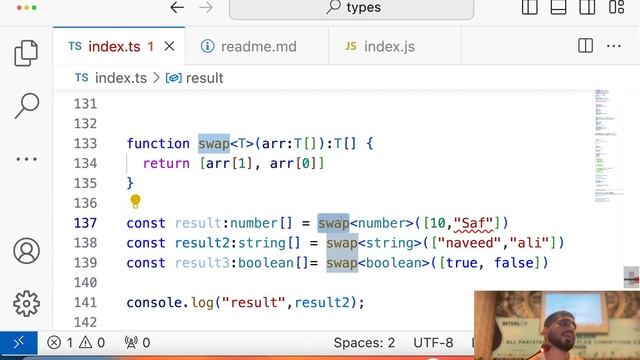The image size is (640, 360).
Task: Click the types command center search box
Action: point(351,8)
